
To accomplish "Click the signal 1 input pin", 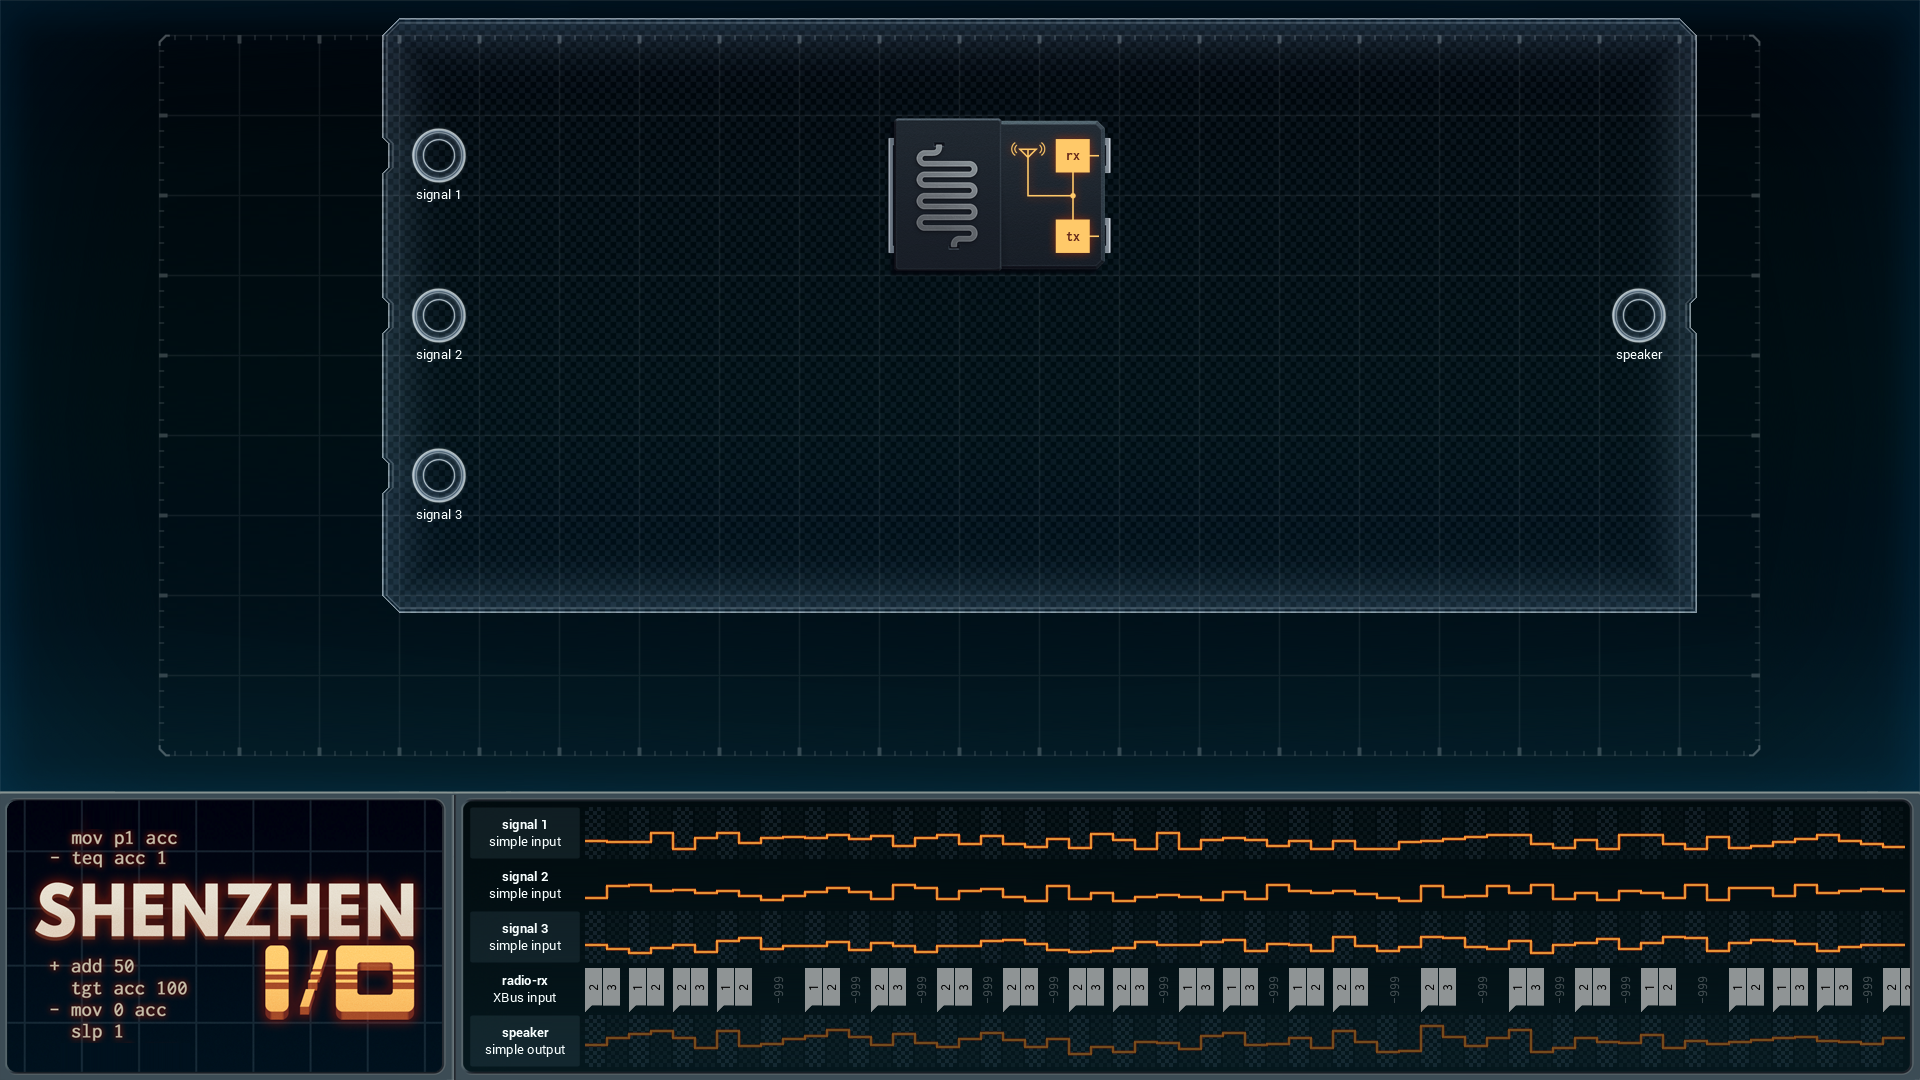I will pos(438,156).
